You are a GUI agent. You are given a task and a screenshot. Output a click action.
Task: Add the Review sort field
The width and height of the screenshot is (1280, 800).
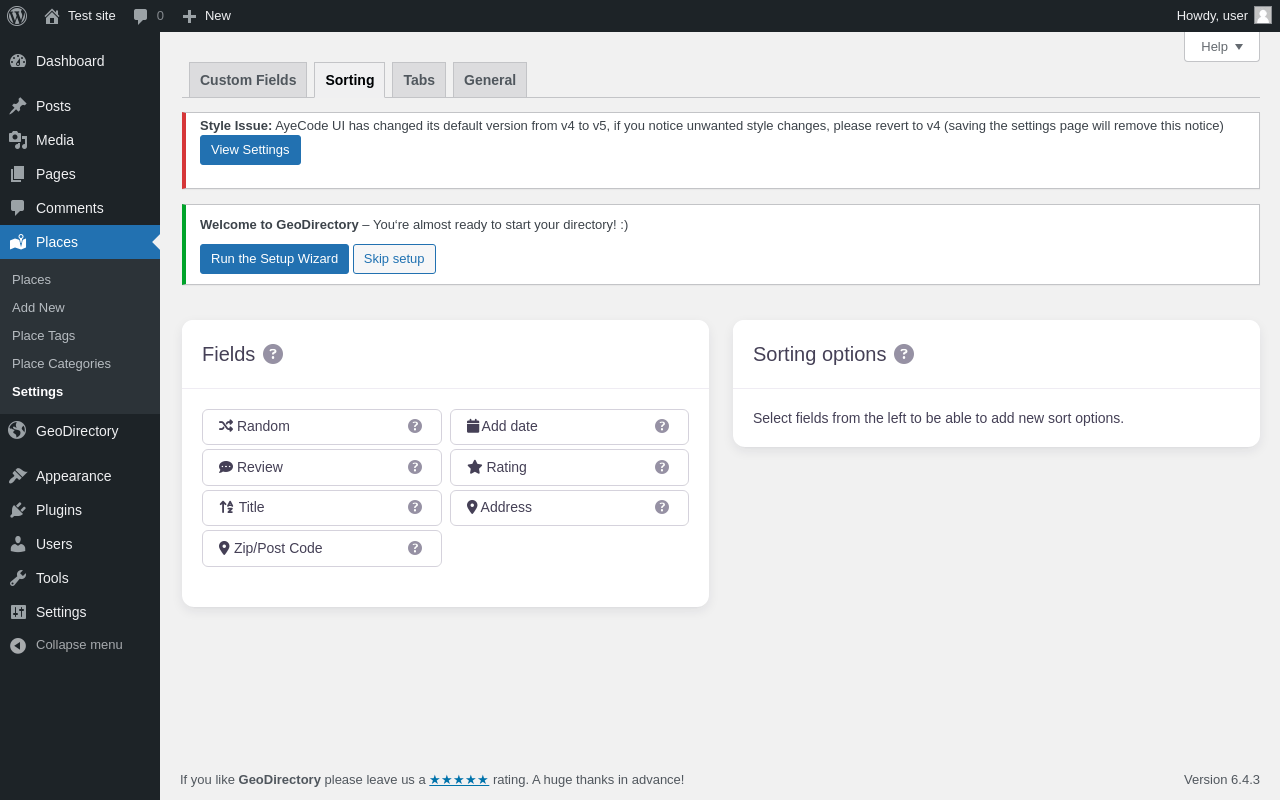(x=322, y=467)
